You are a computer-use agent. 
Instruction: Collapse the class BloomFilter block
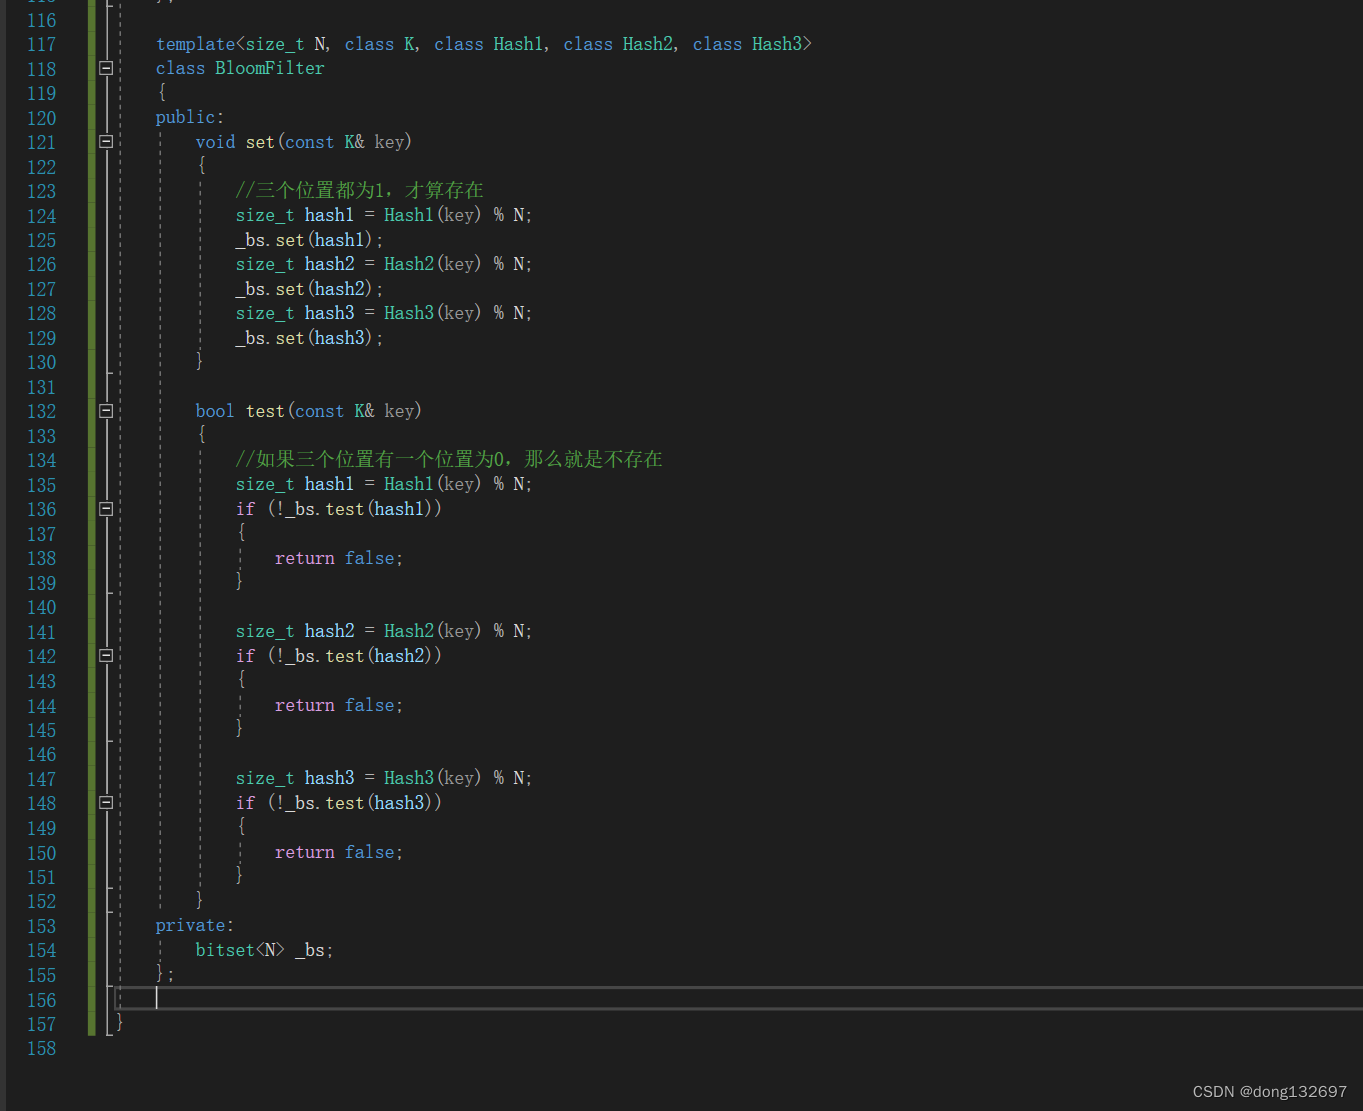[106, 68]
